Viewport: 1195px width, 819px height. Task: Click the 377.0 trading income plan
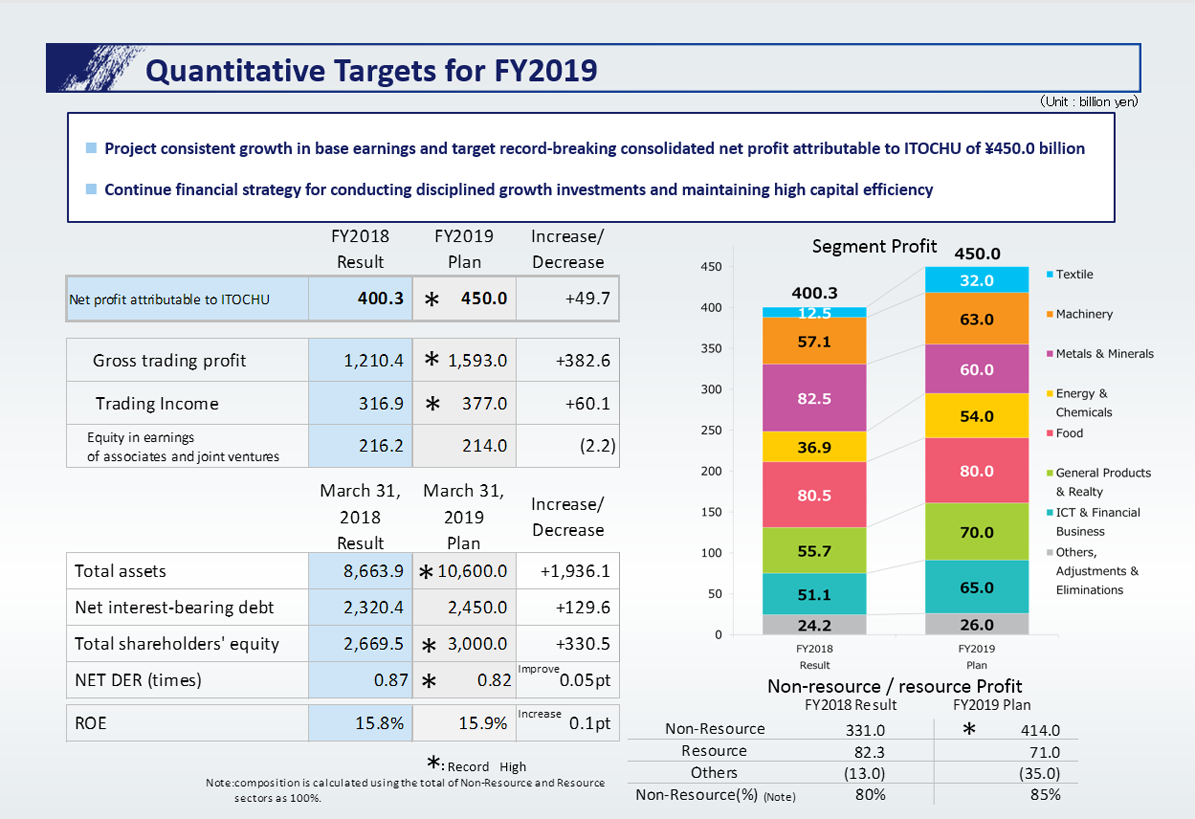point(484,404)
